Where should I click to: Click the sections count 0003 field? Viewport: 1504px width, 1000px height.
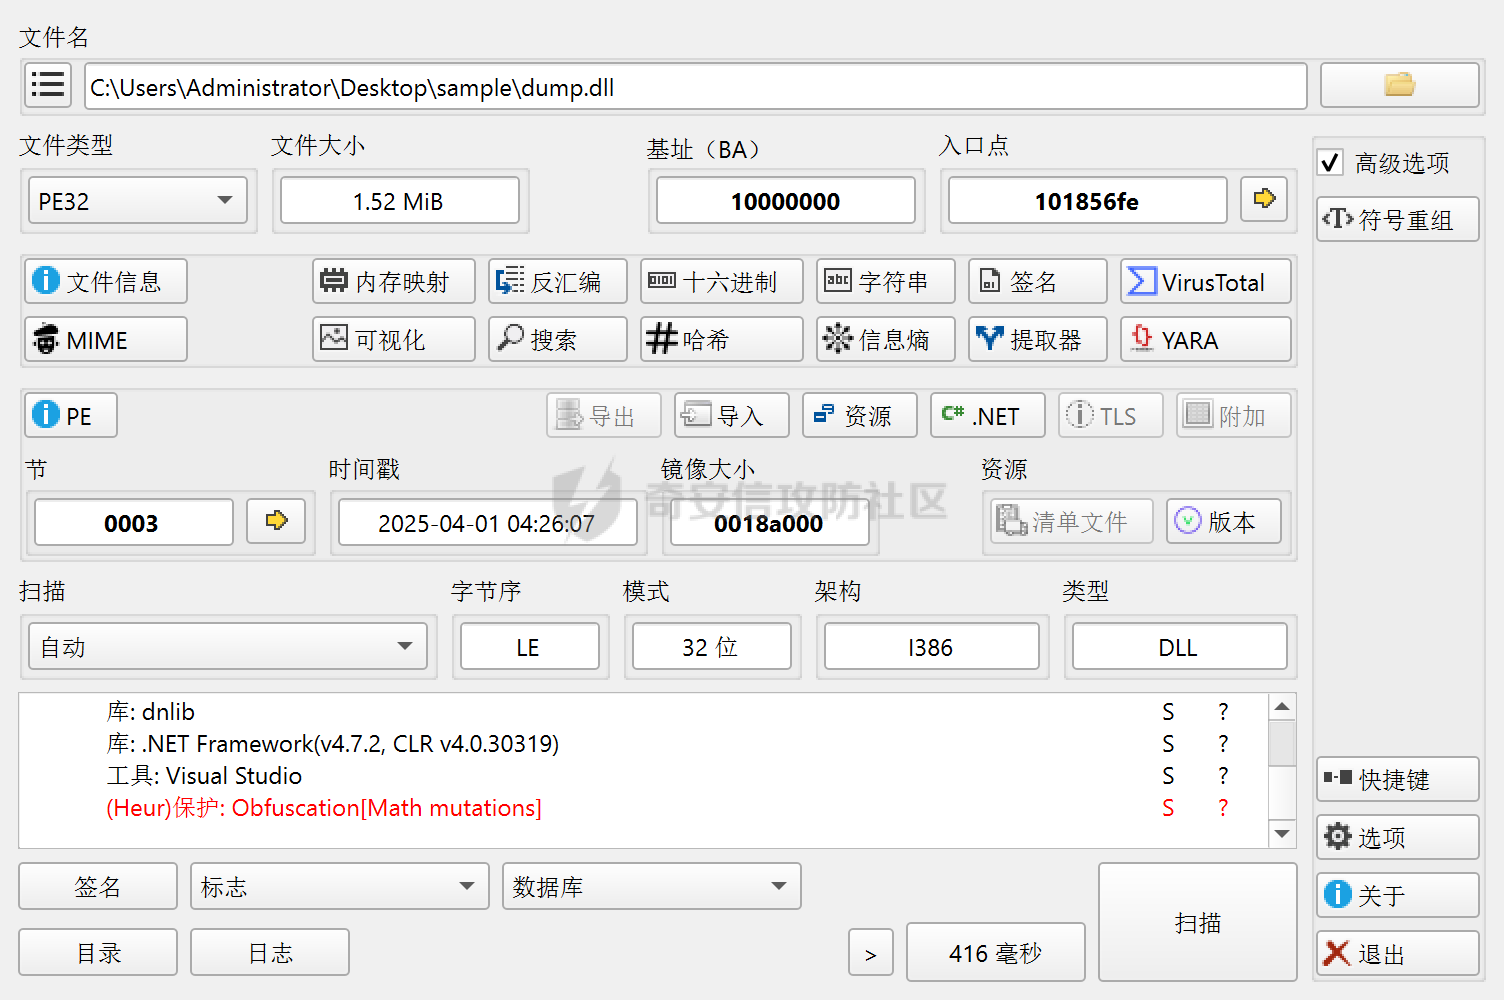click(x=134, y=522)
